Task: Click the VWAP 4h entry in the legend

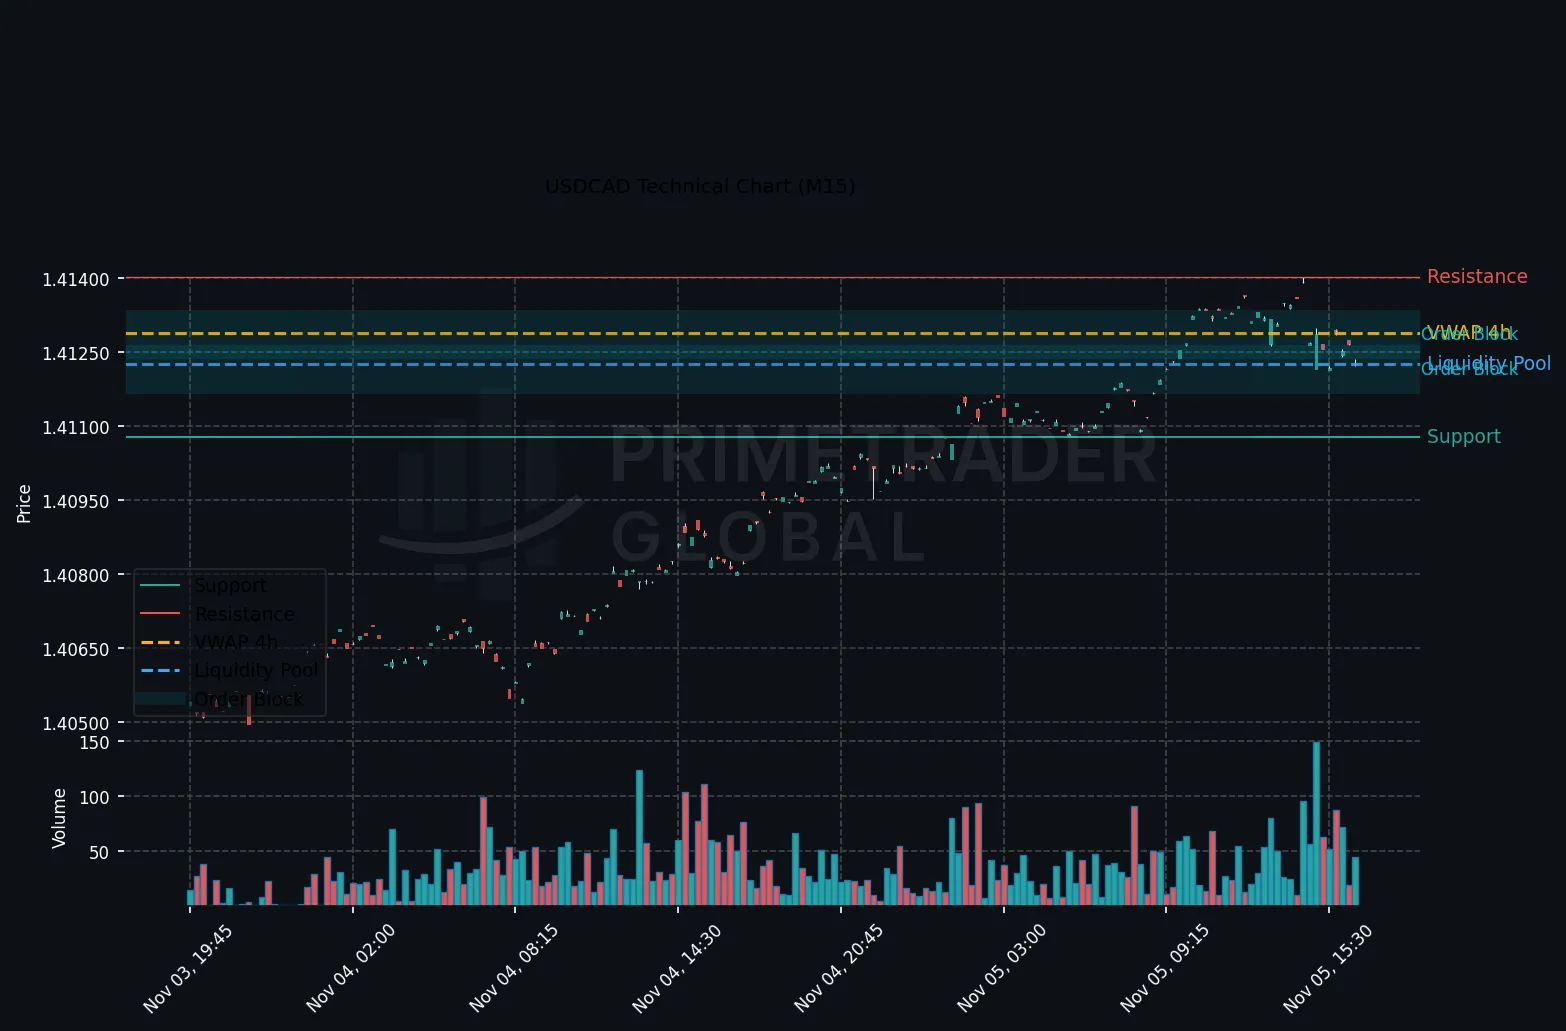Action: point(236,642)
